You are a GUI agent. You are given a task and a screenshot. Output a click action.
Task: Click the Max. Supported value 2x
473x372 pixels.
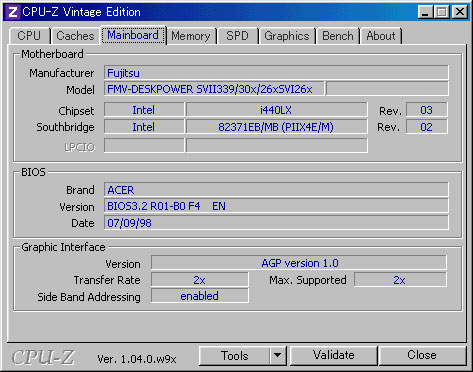400,280
